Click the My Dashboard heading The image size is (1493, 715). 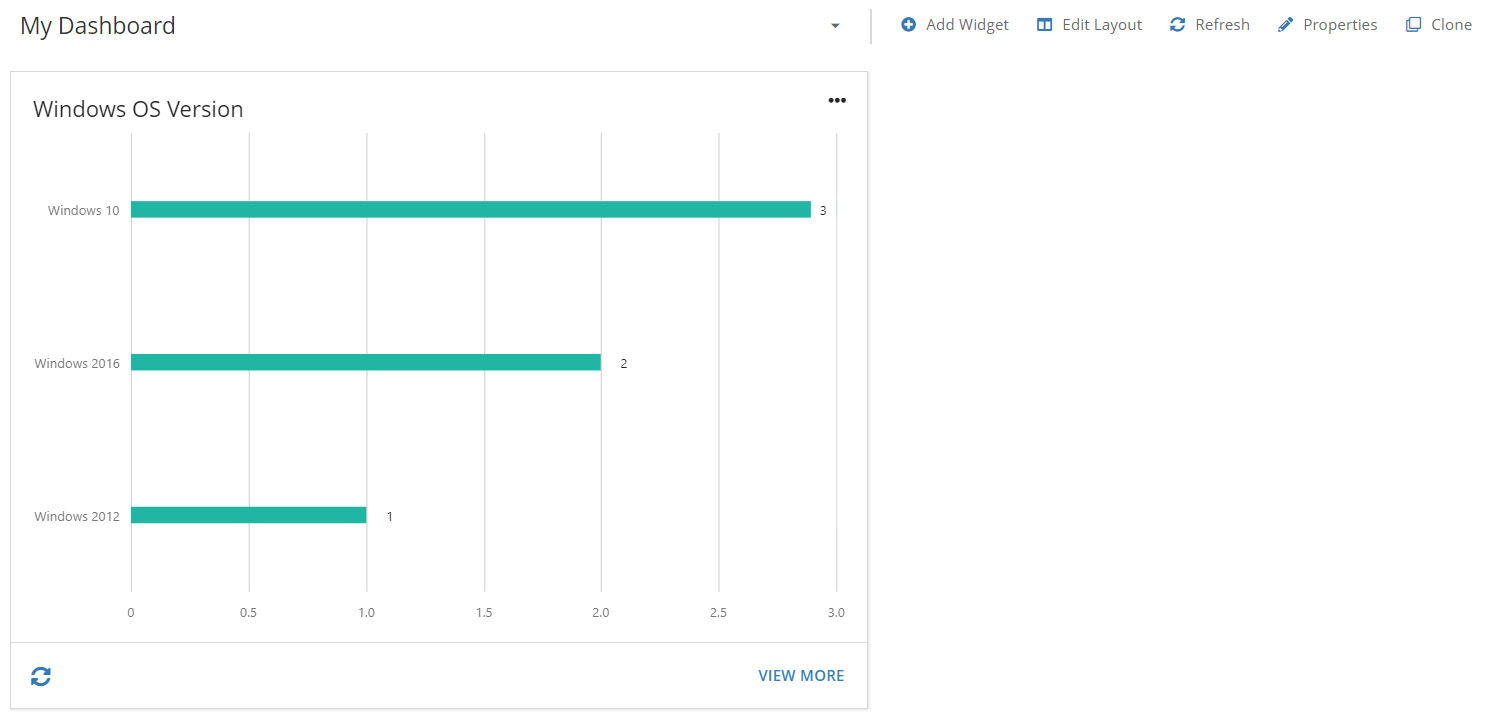click(x=97, y=26)
